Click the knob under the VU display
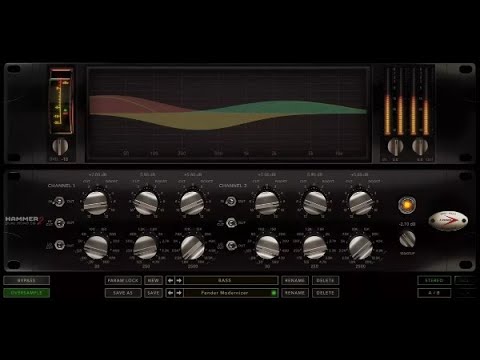The height and width of the screenshot is (360, 480). tap(60, 147)
